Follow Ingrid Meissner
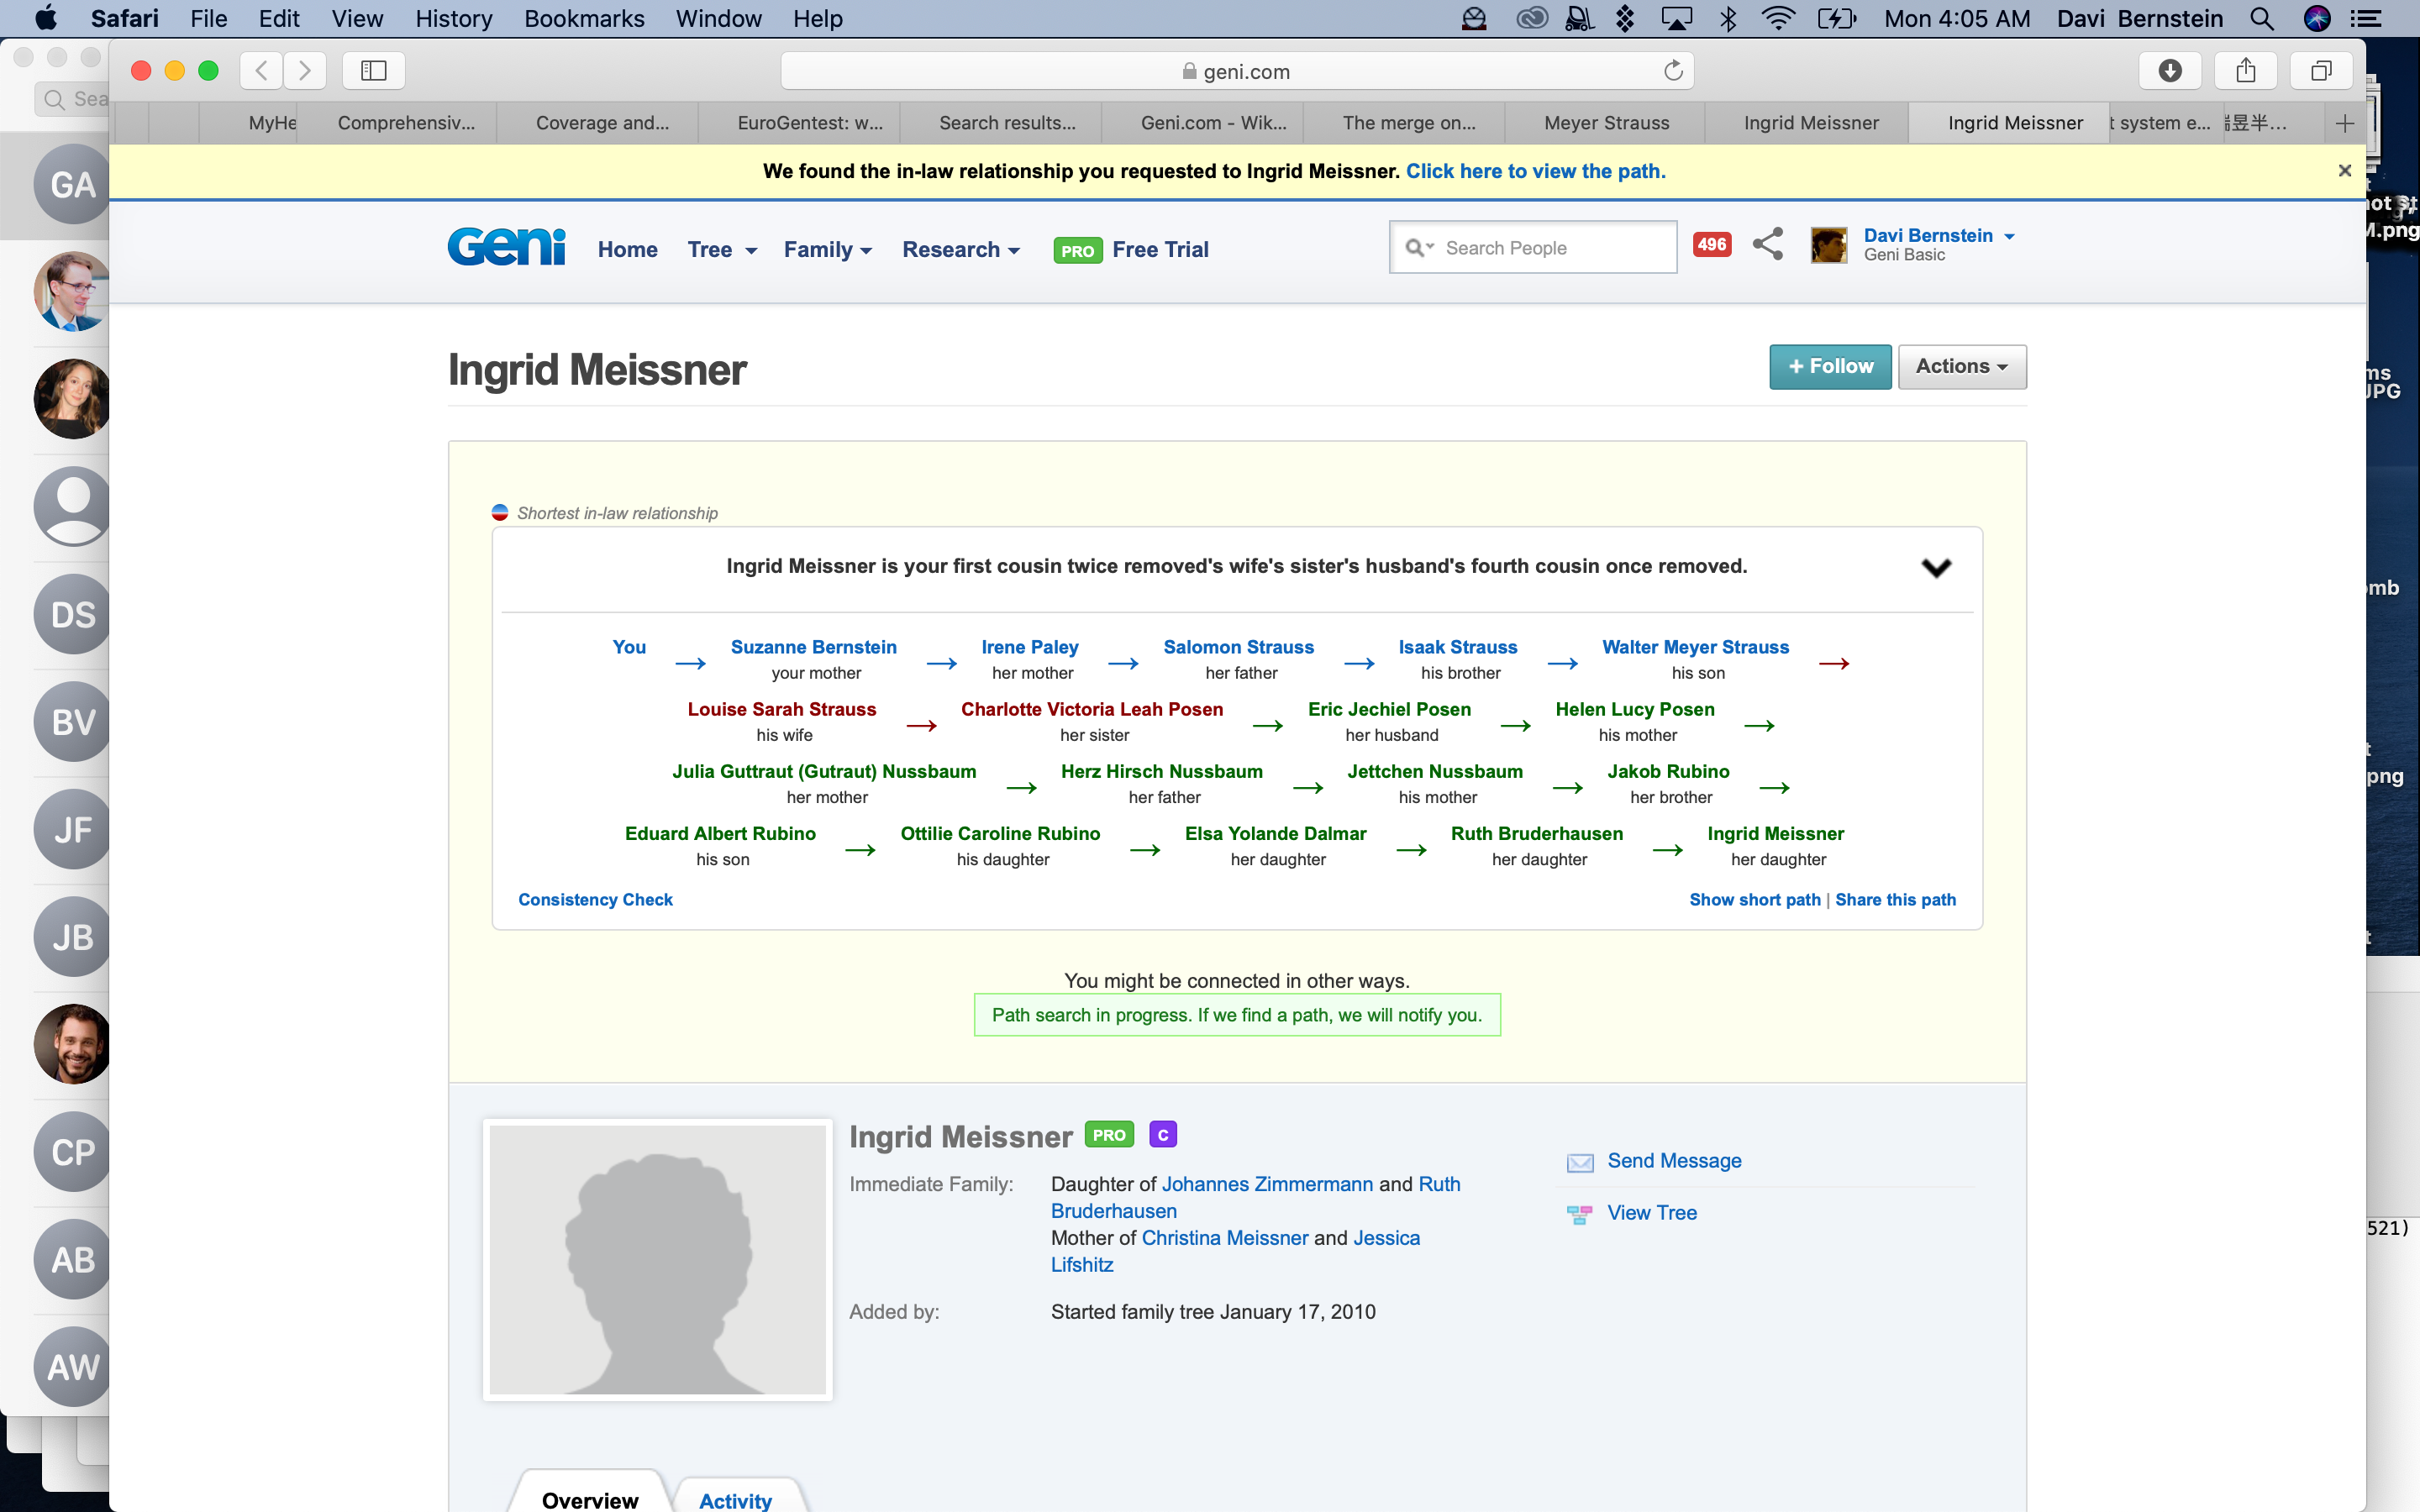The width and height of the screenshot is (2420, 1512). pos(1829,366)
